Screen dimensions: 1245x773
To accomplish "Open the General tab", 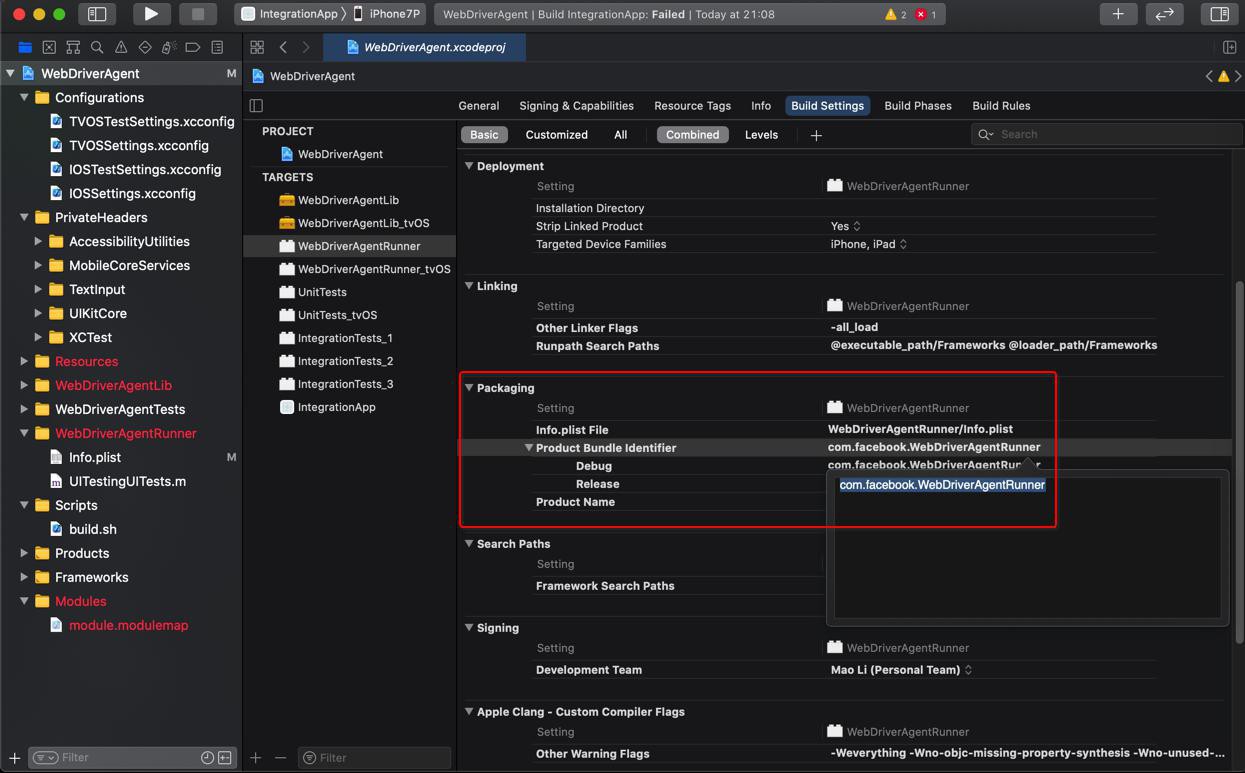I will click(x=479, y=106).
